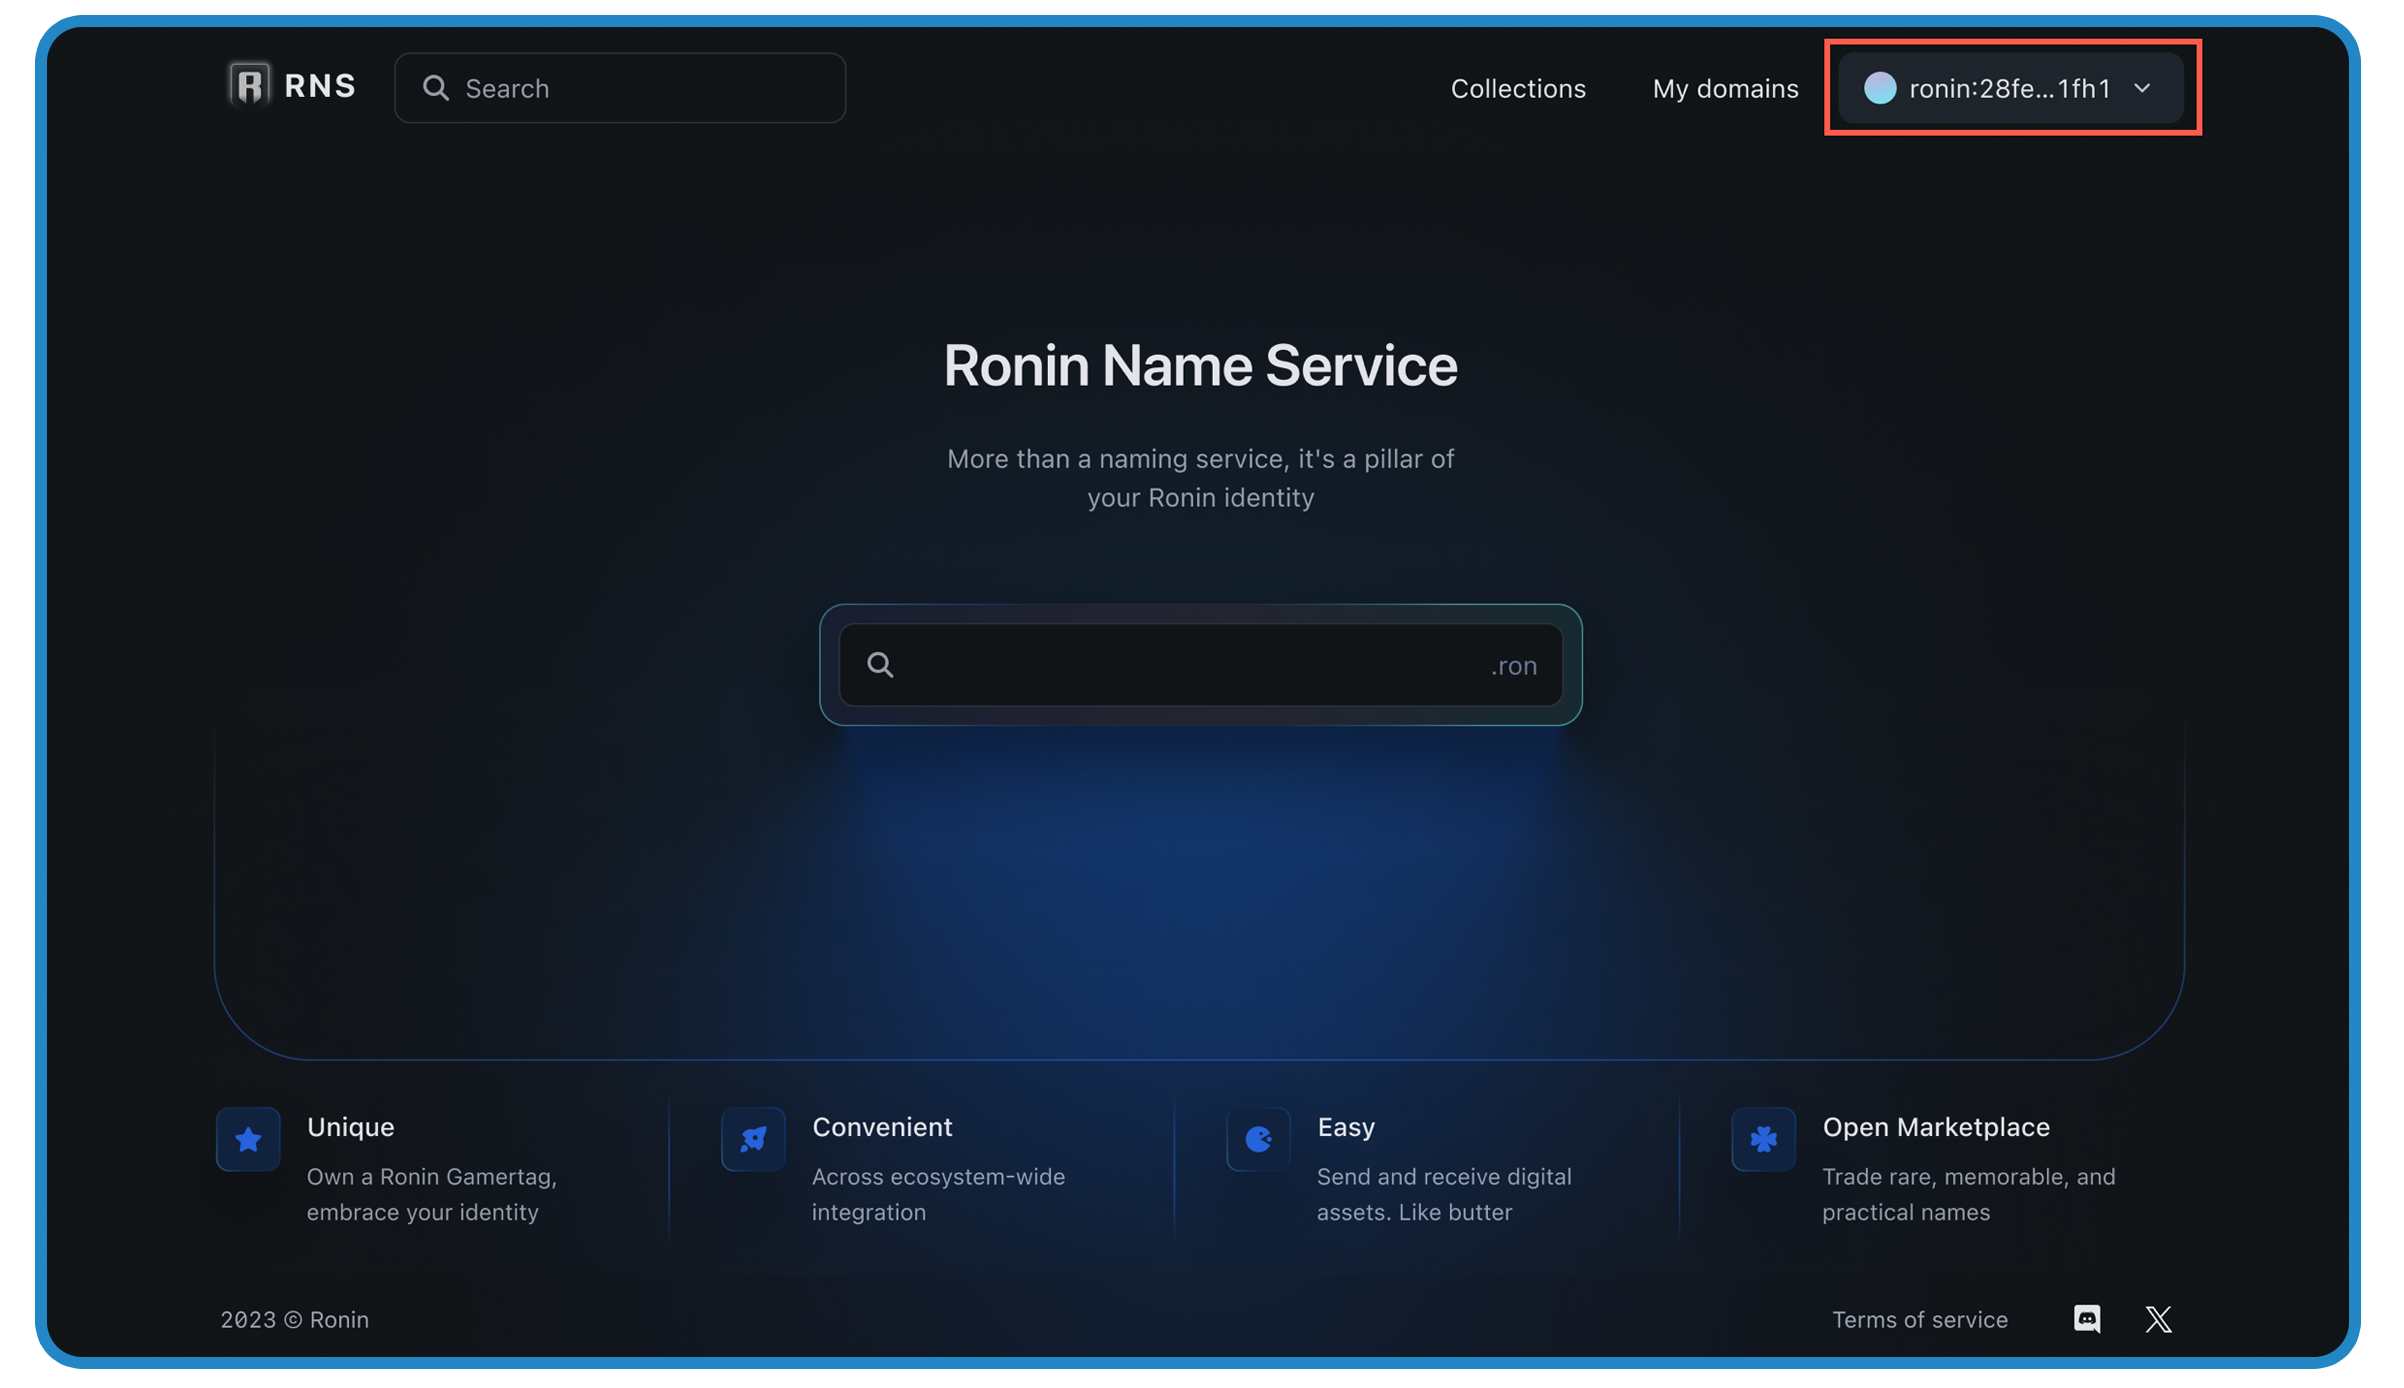Click the Open Marketplace asterisk icon

[x=1763, y=1139]
